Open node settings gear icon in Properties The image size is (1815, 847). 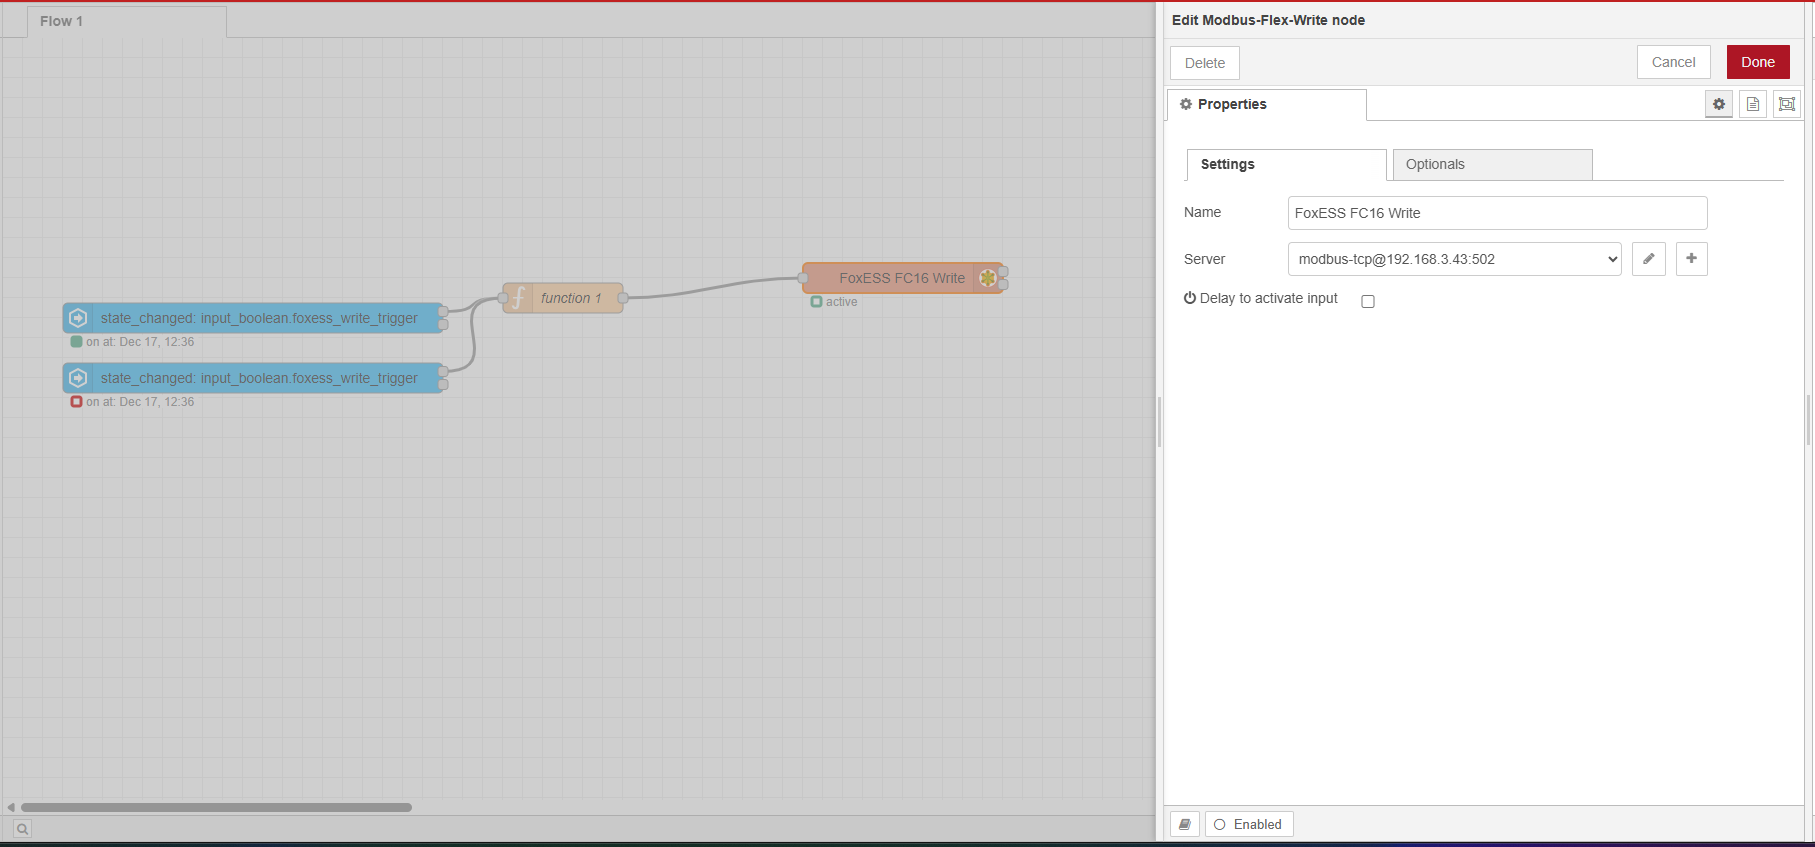[1718, 104]
